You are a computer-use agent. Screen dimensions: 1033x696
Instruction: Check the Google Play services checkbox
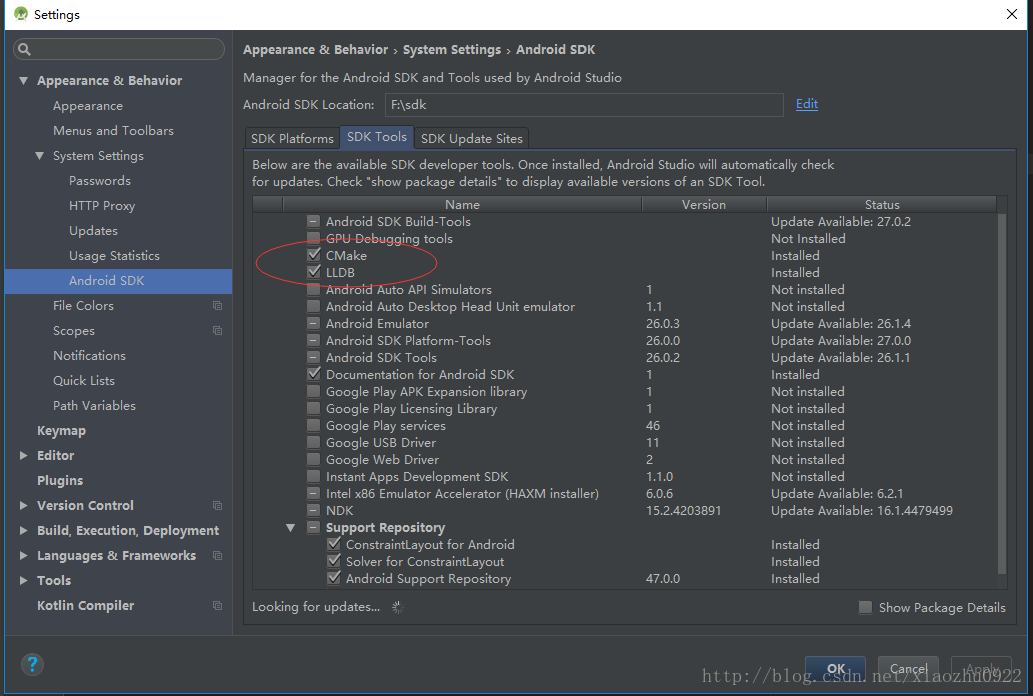[x=314, y=425]
